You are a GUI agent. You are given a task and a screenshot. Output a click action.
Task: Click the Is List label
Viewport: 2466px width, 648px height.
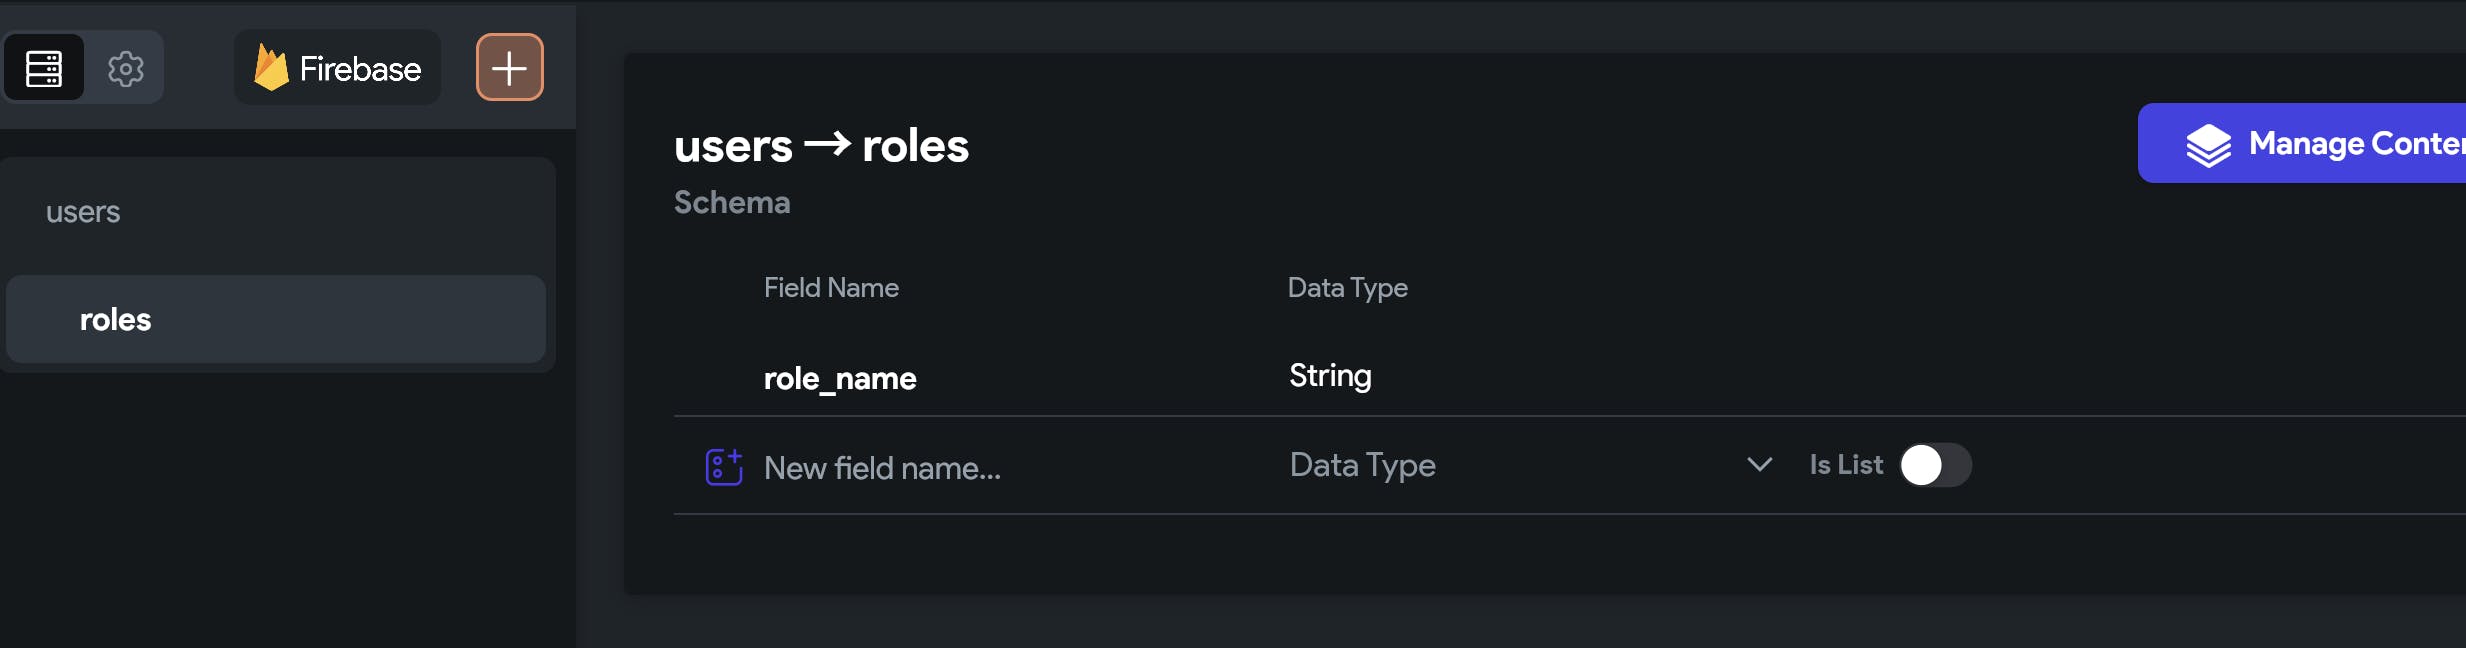(1846, 465)
